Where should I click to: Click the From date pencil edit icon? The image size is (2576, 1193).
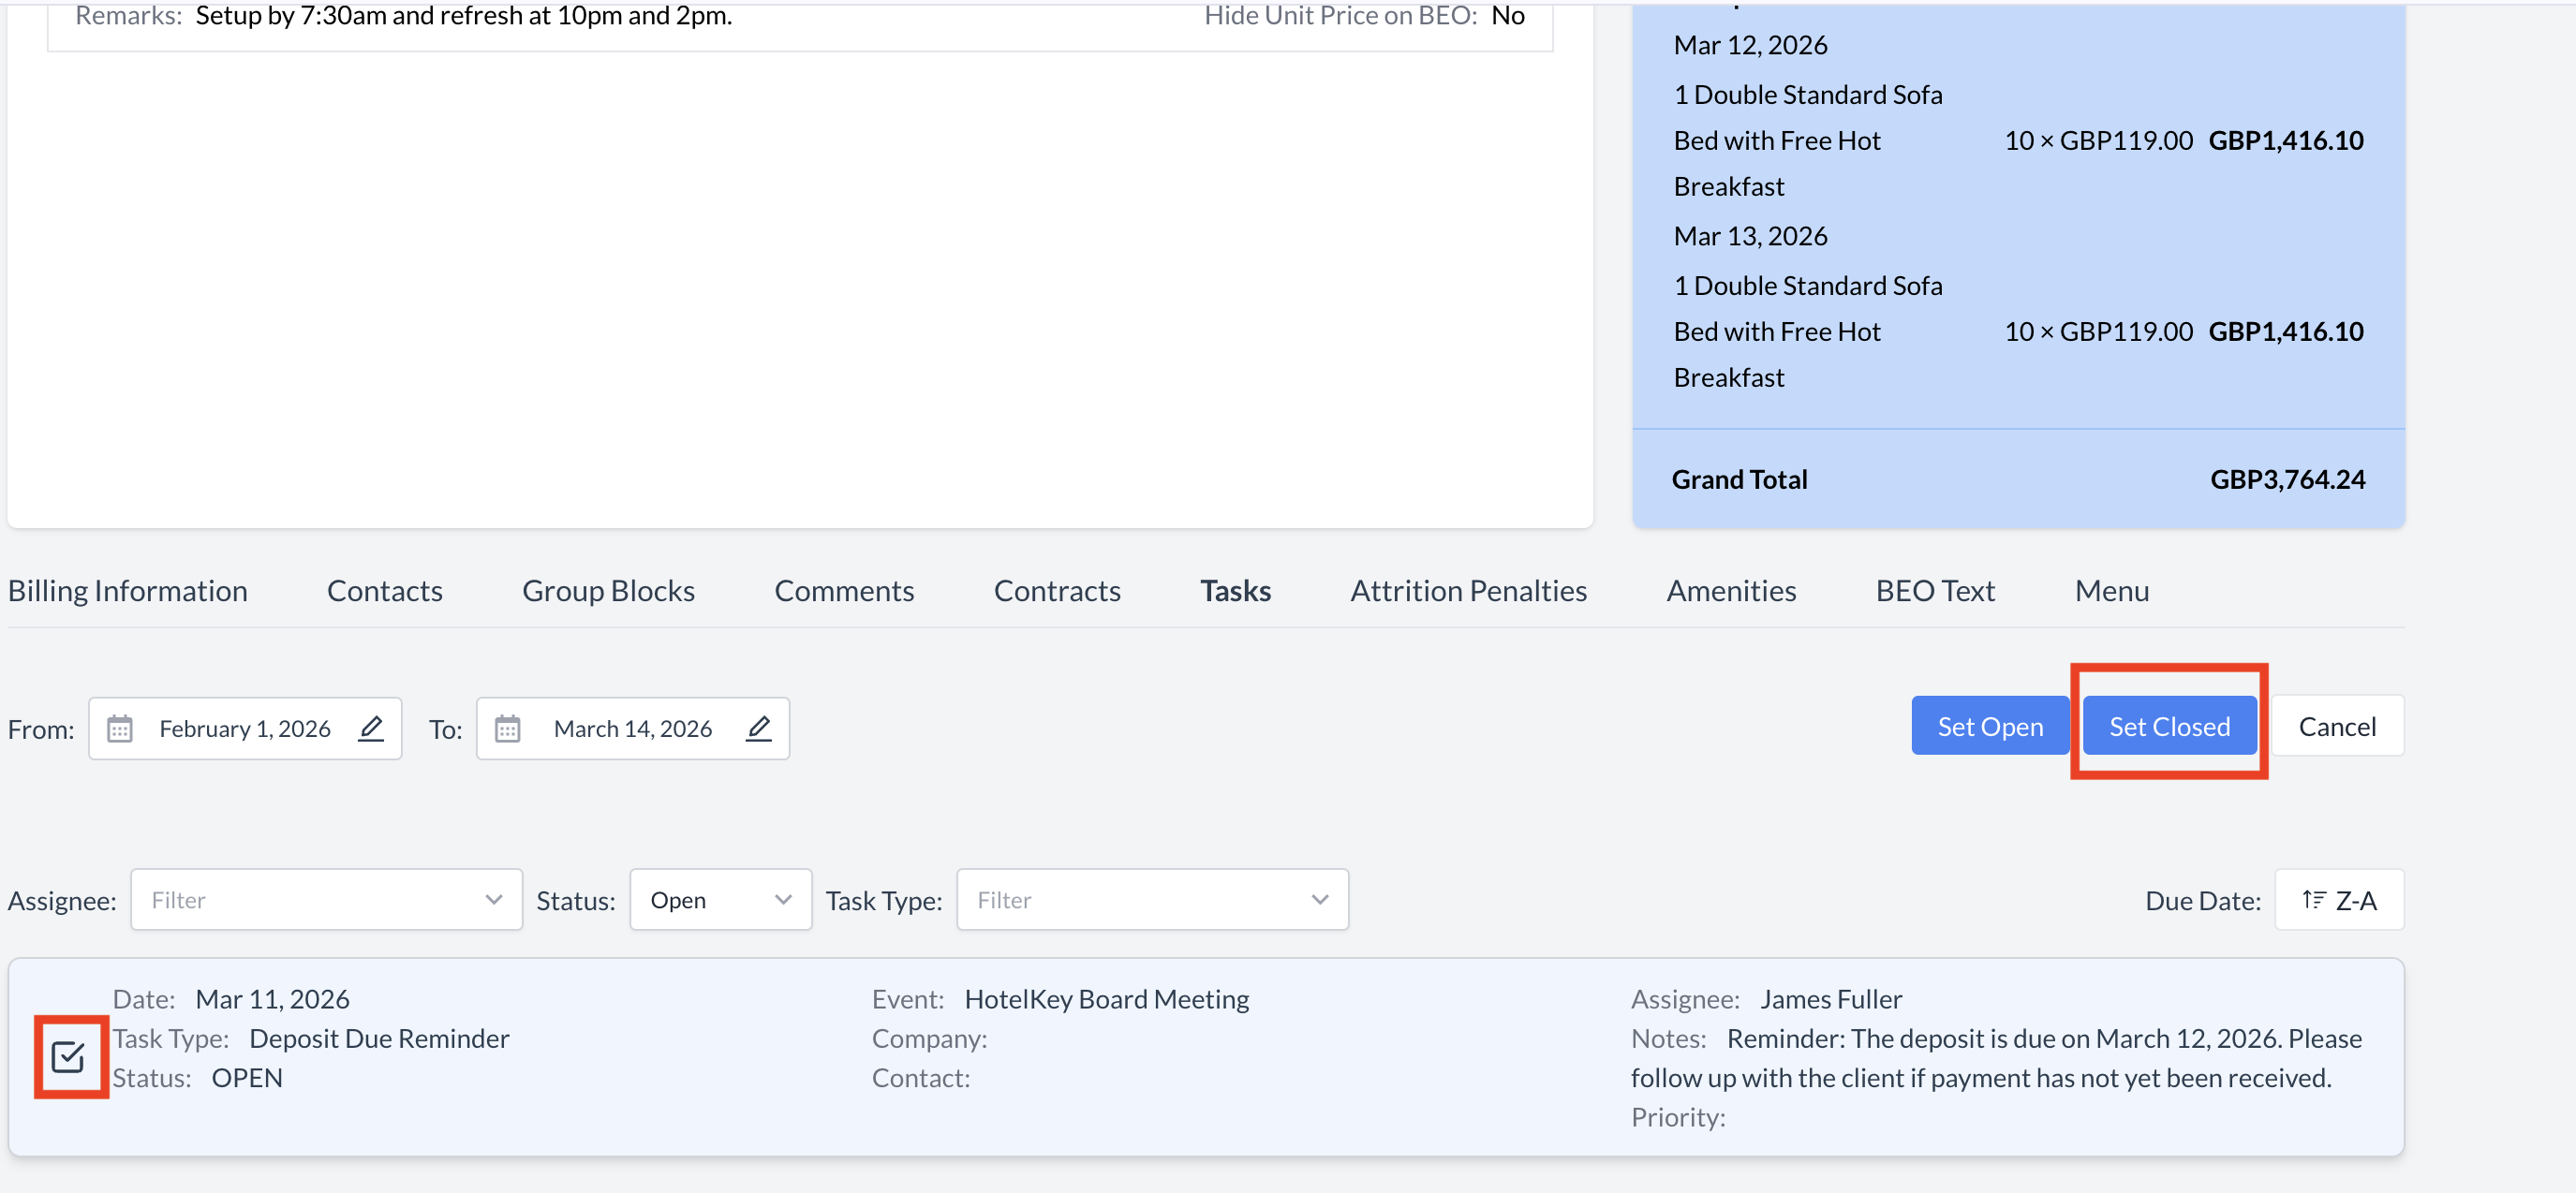pos(371,727)
